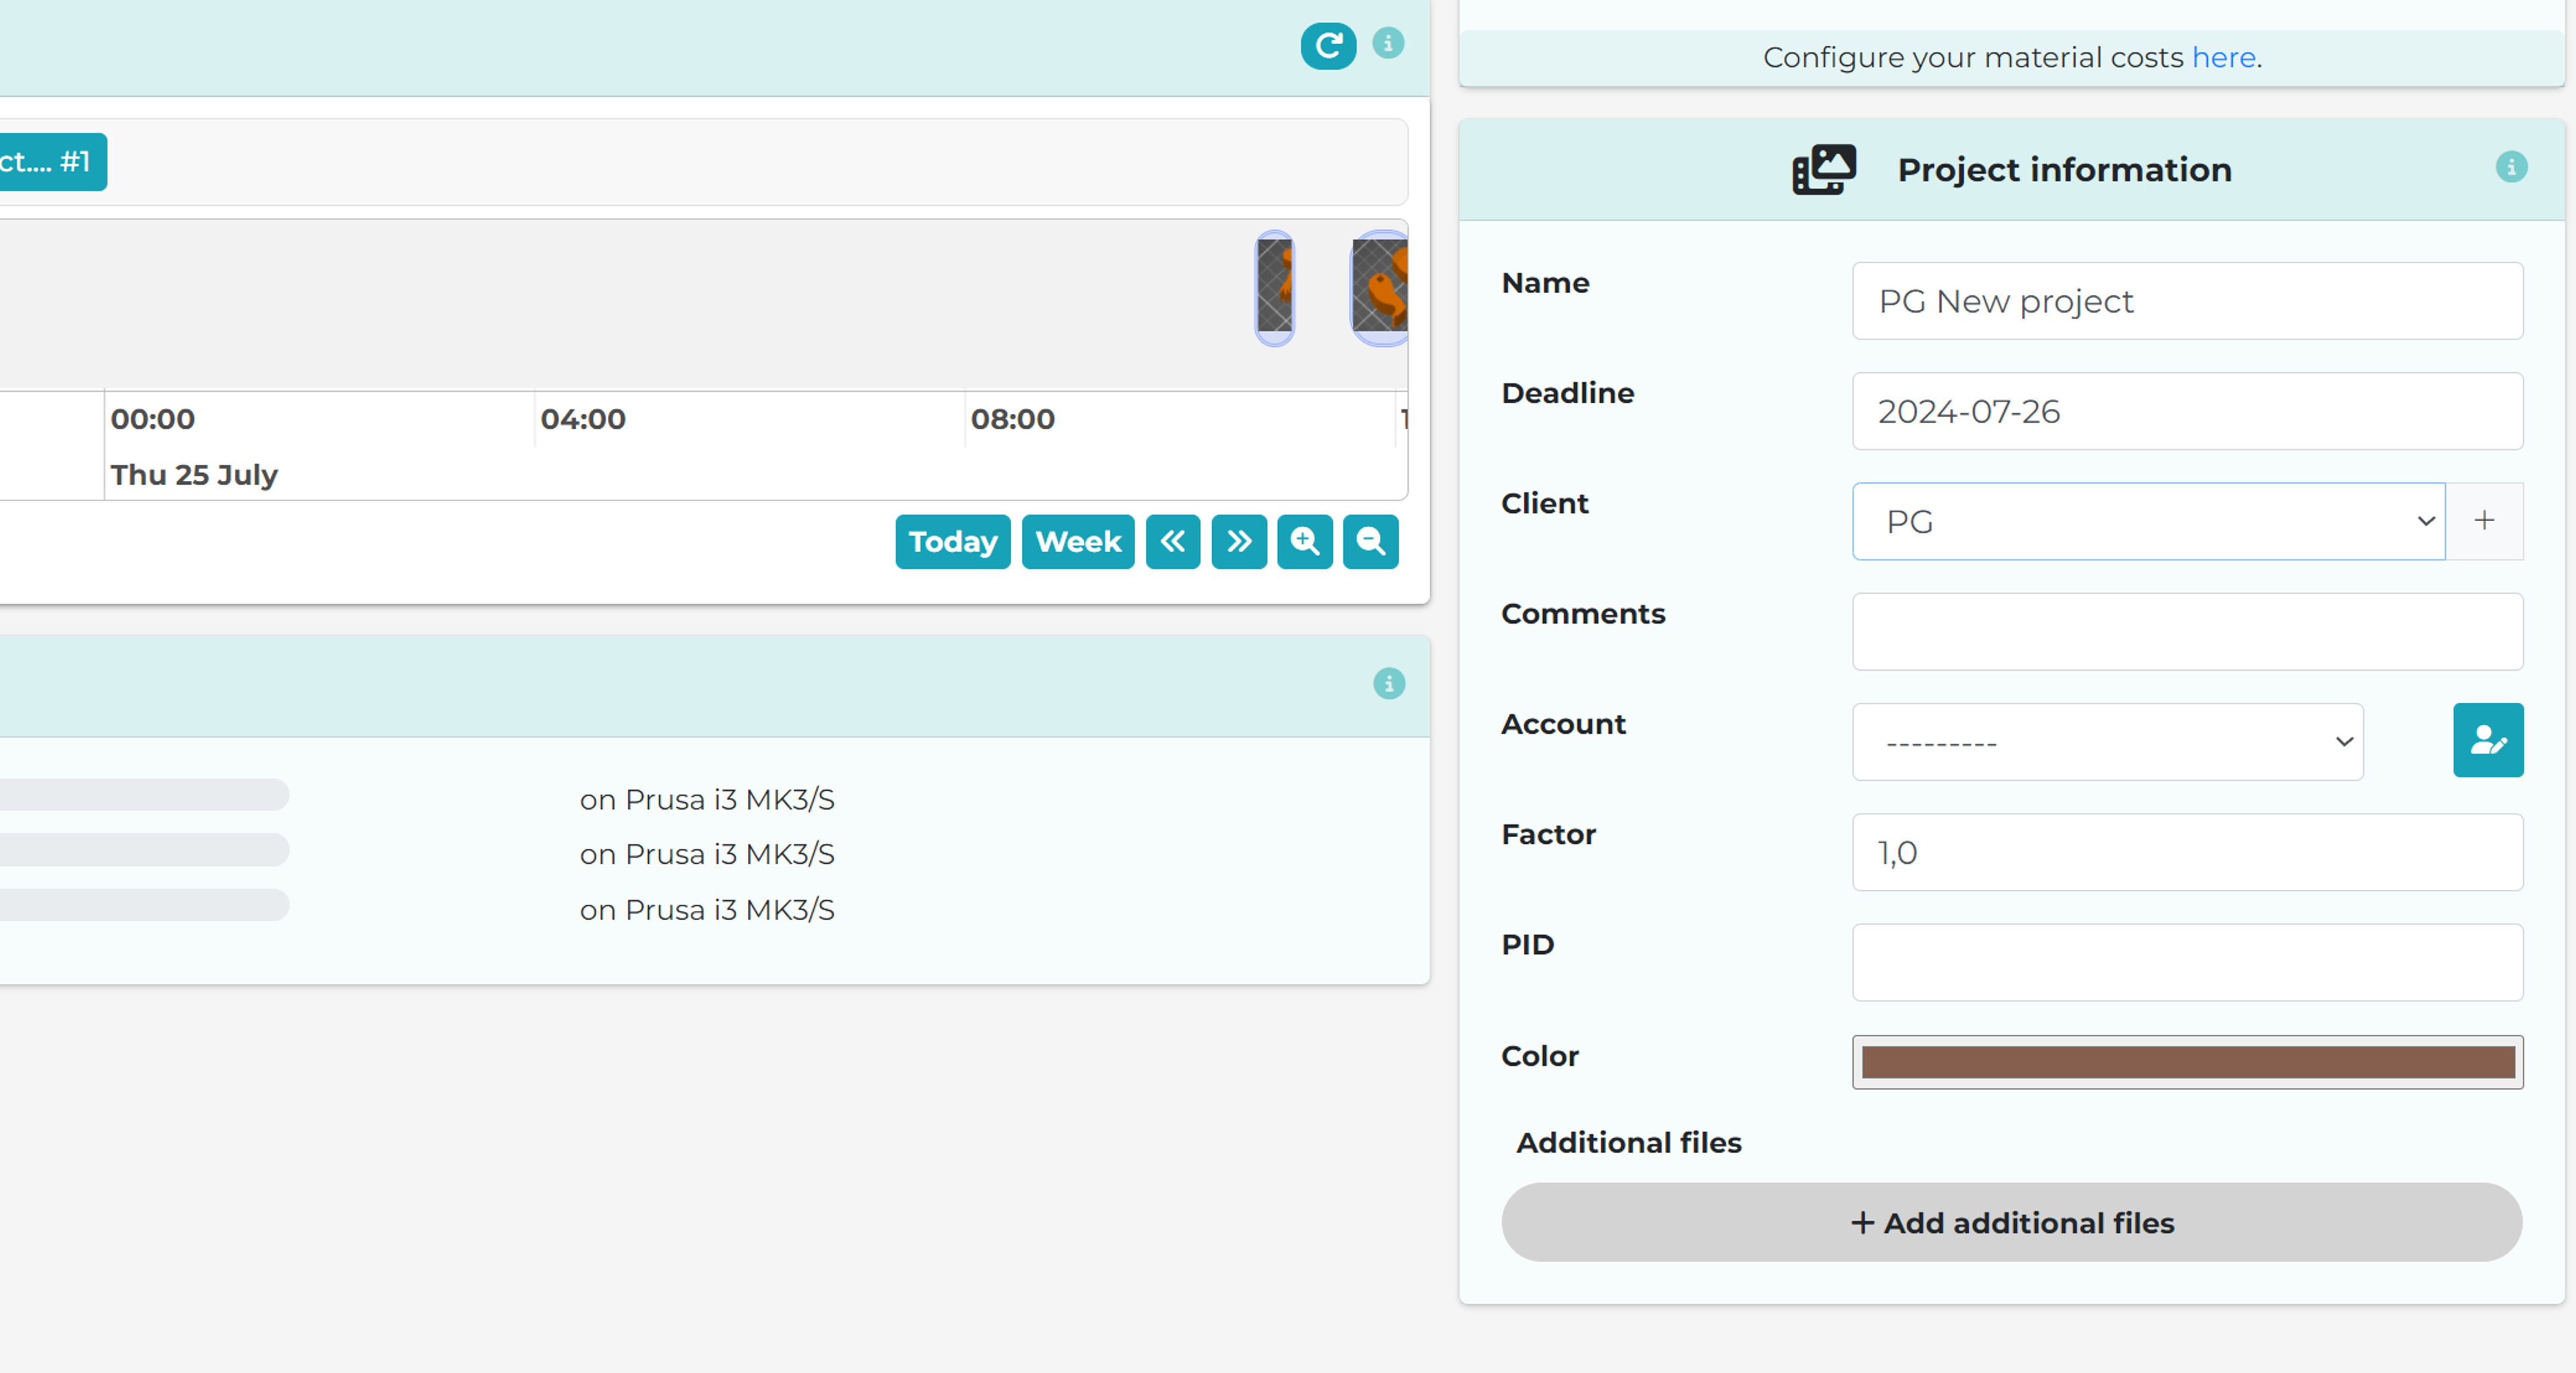Click the info icon beside refresh button

pos(1388,43)
